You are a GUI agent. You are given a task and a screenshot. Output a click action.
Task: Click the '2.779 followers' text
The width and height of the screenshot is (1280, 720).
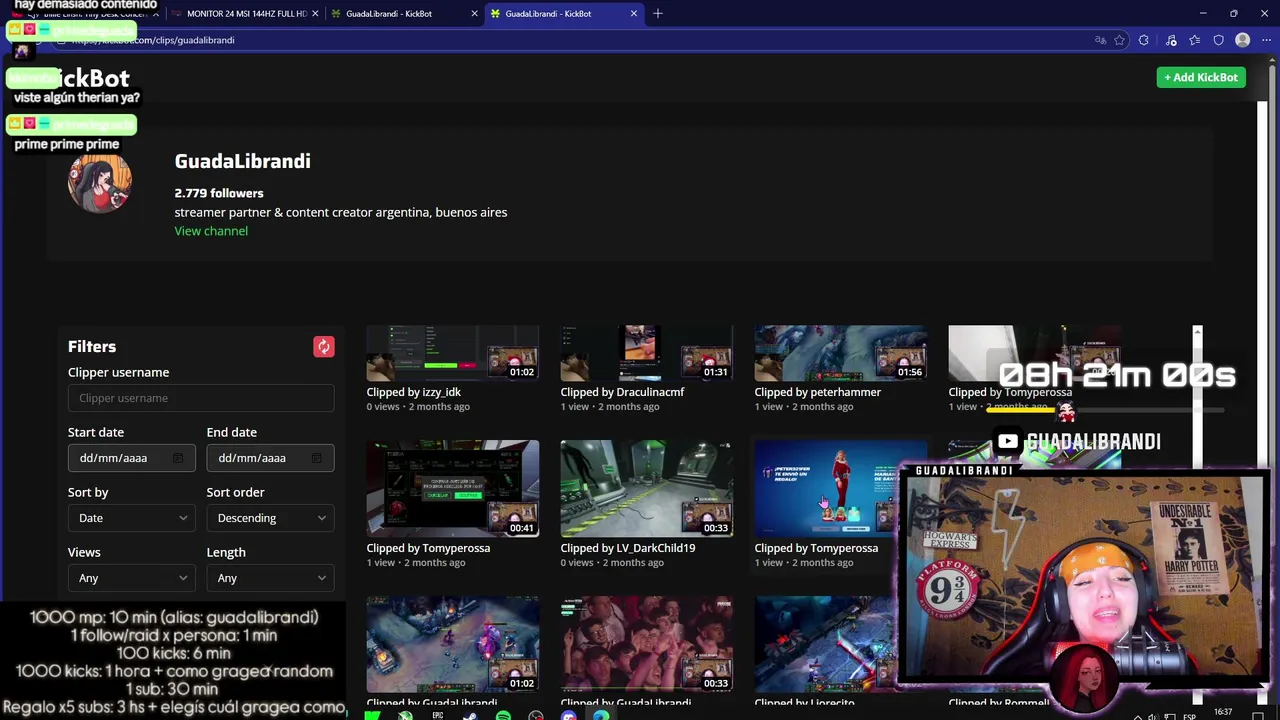(x=219, y=193)
